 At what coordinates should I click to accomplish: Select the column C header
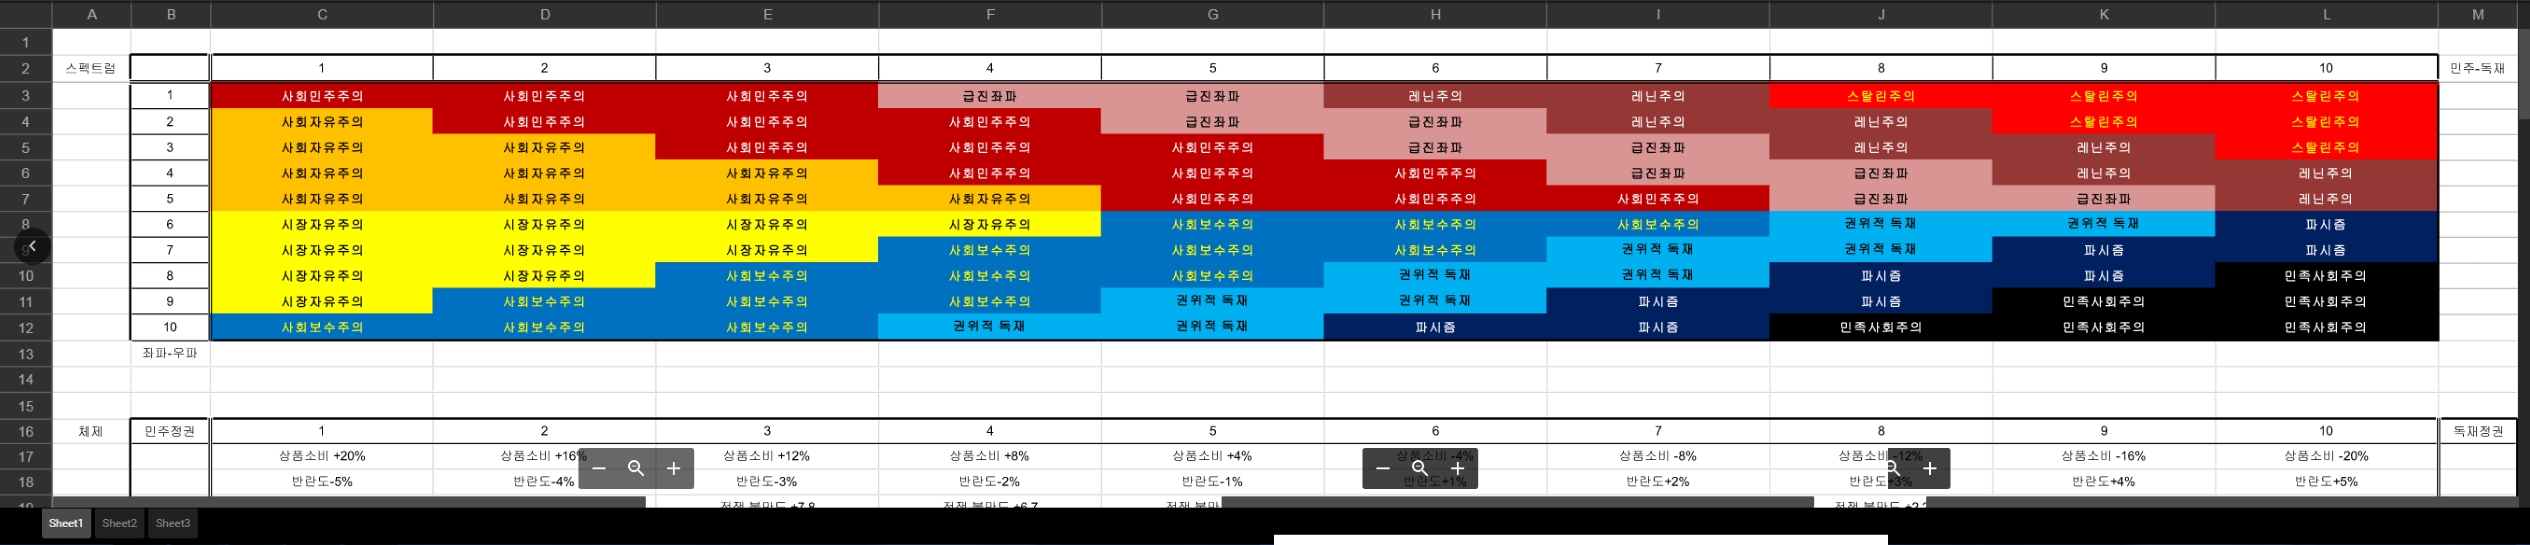322,14
